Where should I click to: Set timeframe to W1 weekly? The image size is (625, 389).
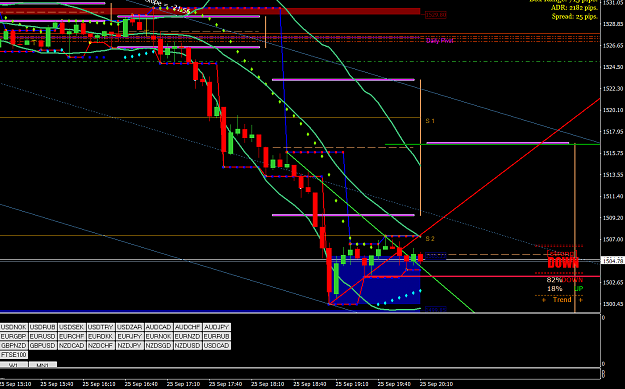(14, 365)
